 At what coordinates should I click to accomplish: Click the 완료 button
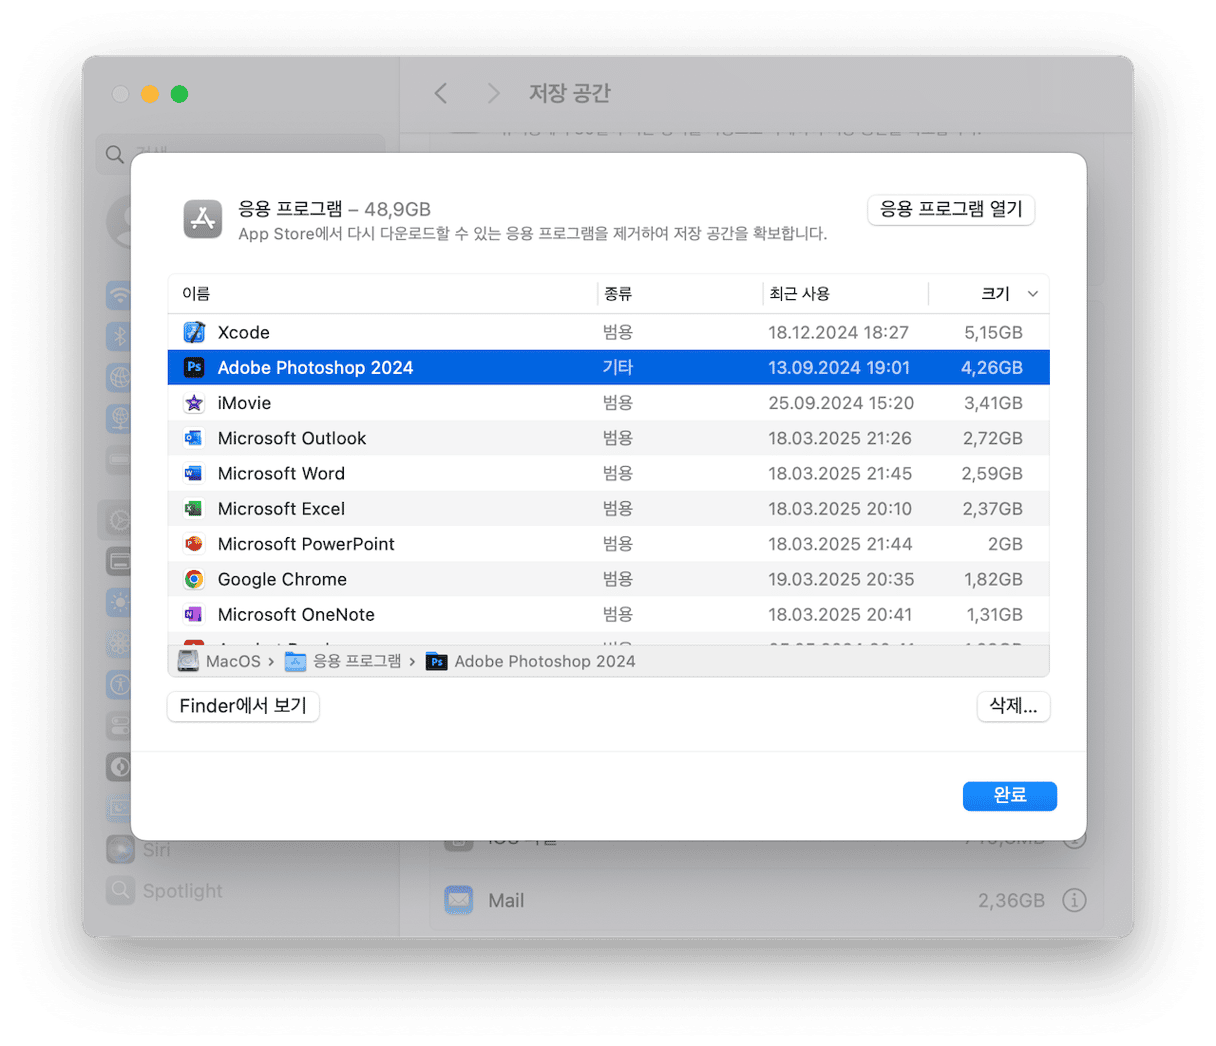point(1010,795)
